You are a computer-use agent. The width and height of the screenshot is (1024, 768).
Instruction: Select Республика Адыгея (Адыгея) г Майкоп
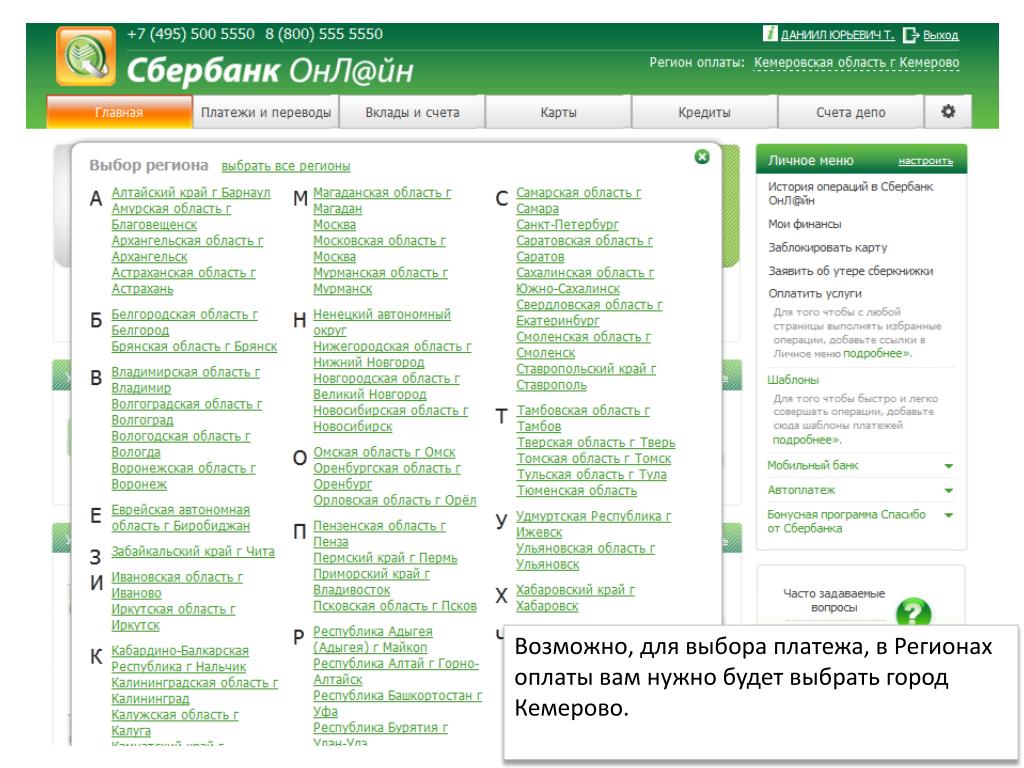(372, 639)
